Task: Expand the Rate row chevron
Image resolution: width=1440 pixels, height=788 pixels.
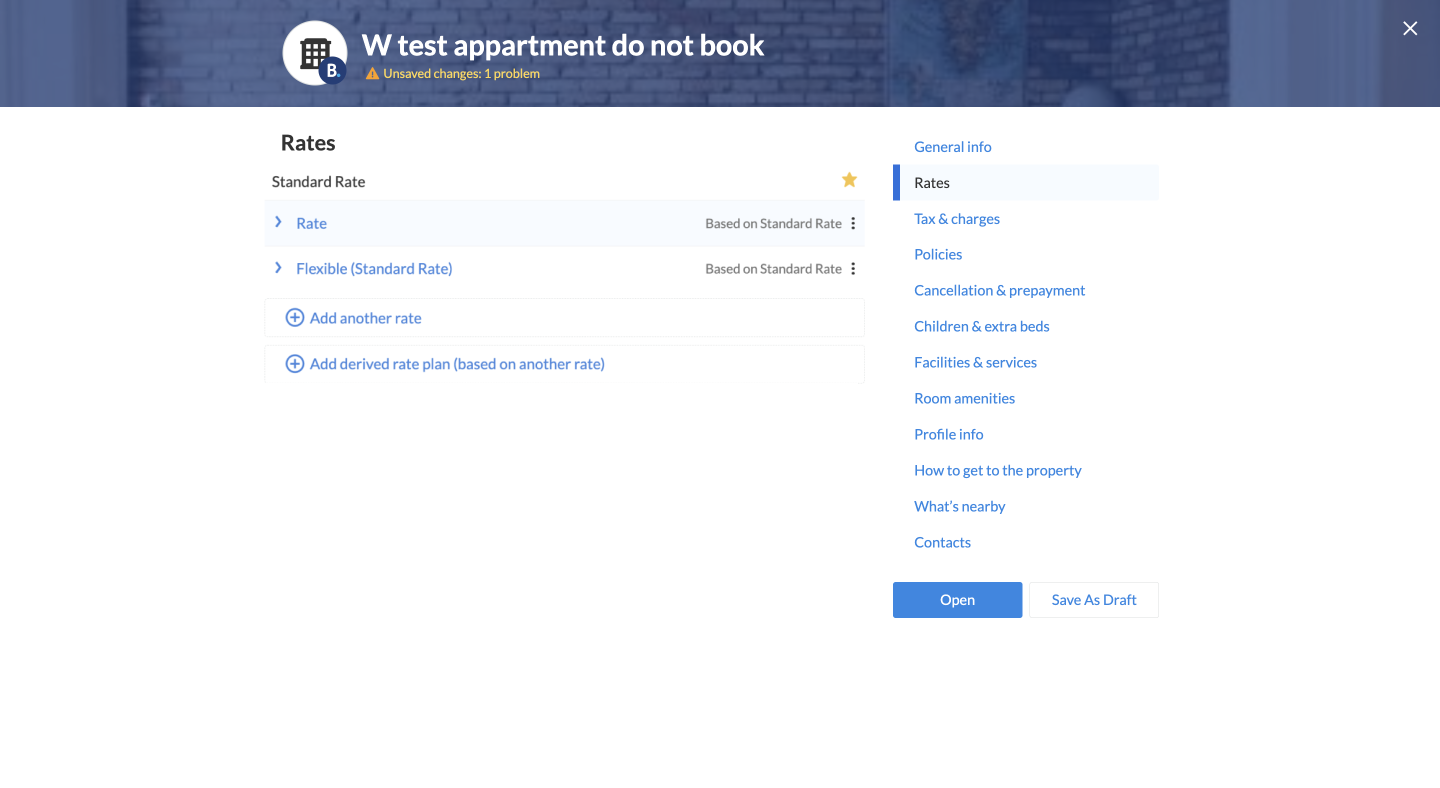Action: [x=278, y=222]
